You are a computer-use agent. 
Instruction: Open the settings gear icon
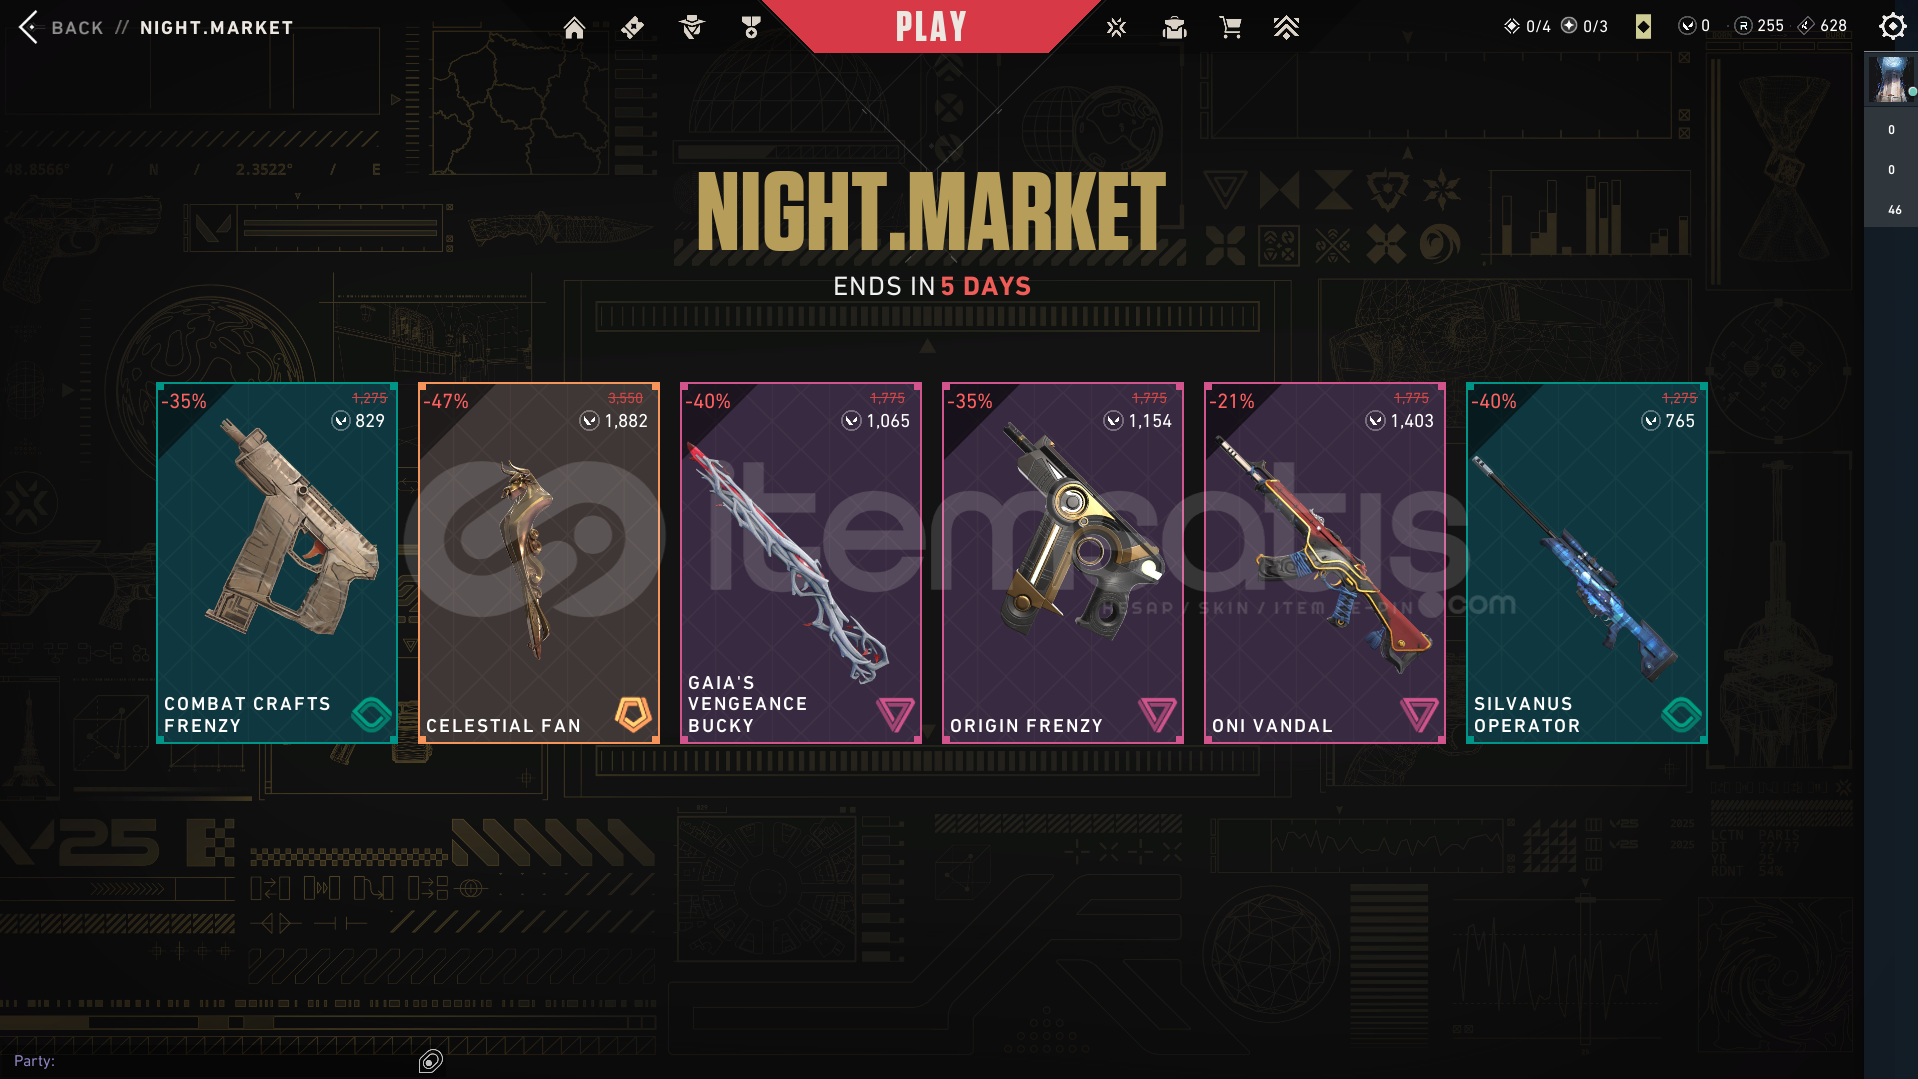[x=1892, y=26]
